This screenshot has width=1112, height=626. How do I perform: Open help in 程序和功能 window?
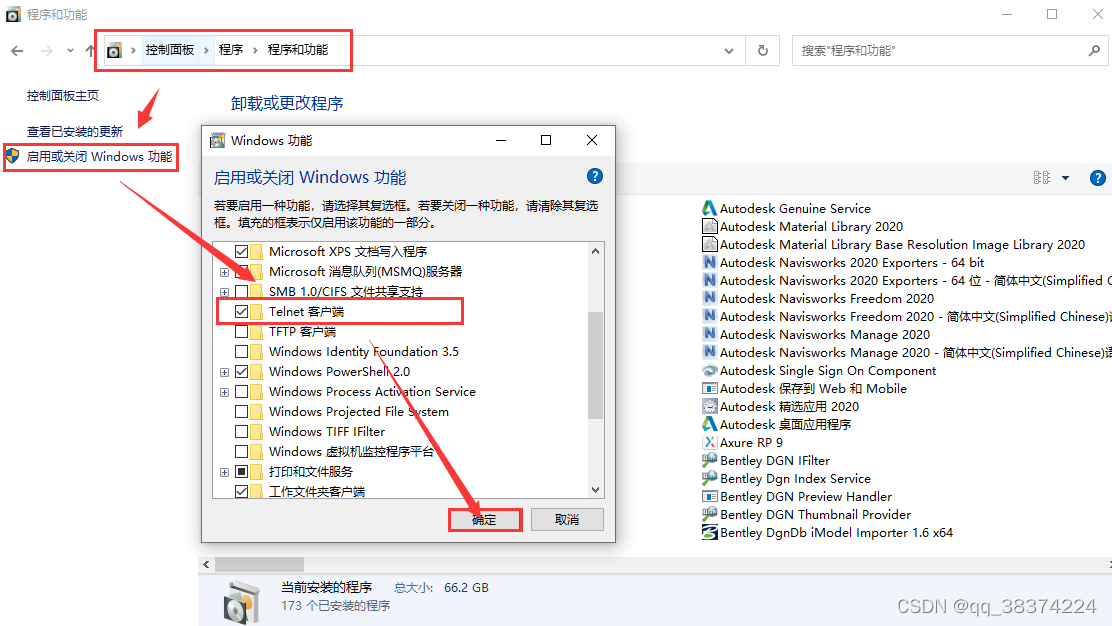1097,178
